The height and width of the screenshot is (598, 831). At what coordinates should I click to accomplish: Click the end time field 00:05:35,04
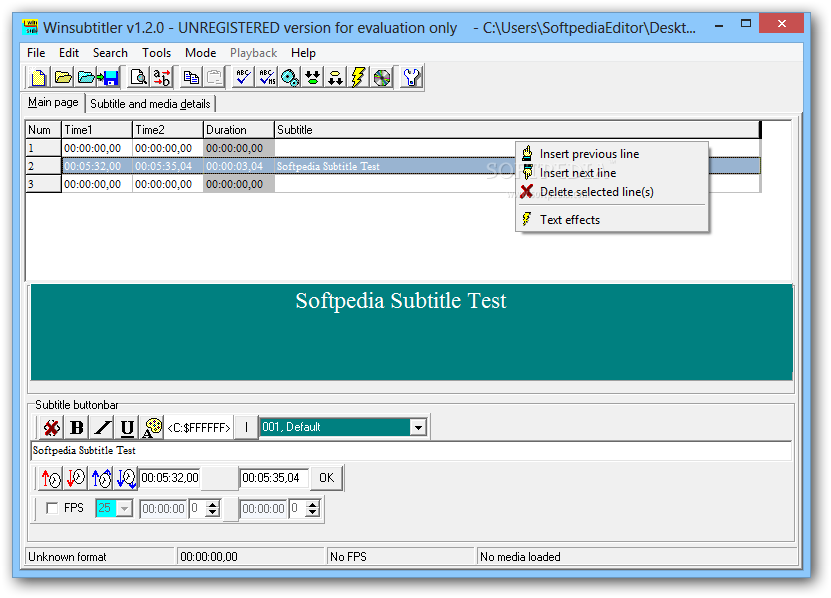point(273,478)
